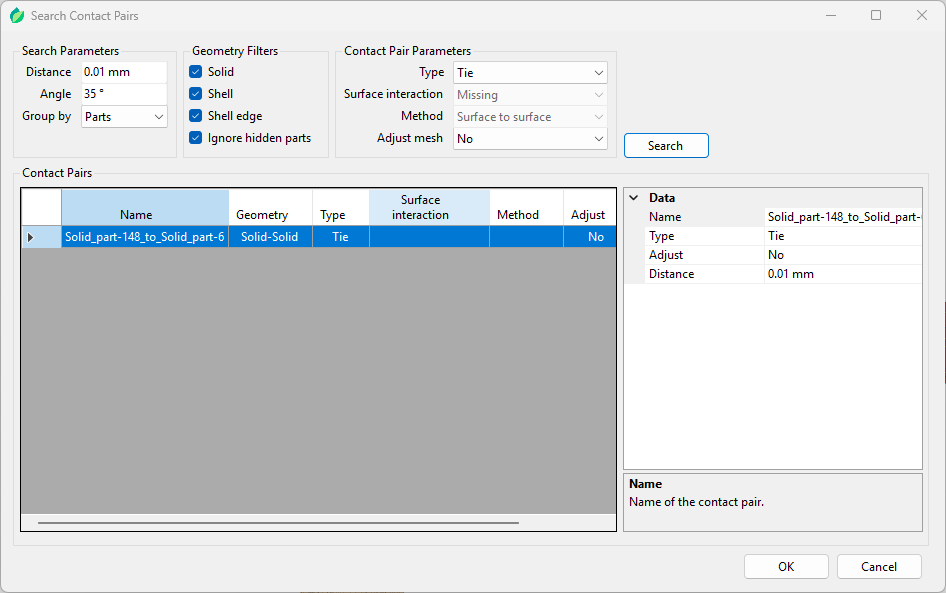This screenshot has width=946, height=593.
Task: Sort by the Name column header
Action: [x=136, y=215]
